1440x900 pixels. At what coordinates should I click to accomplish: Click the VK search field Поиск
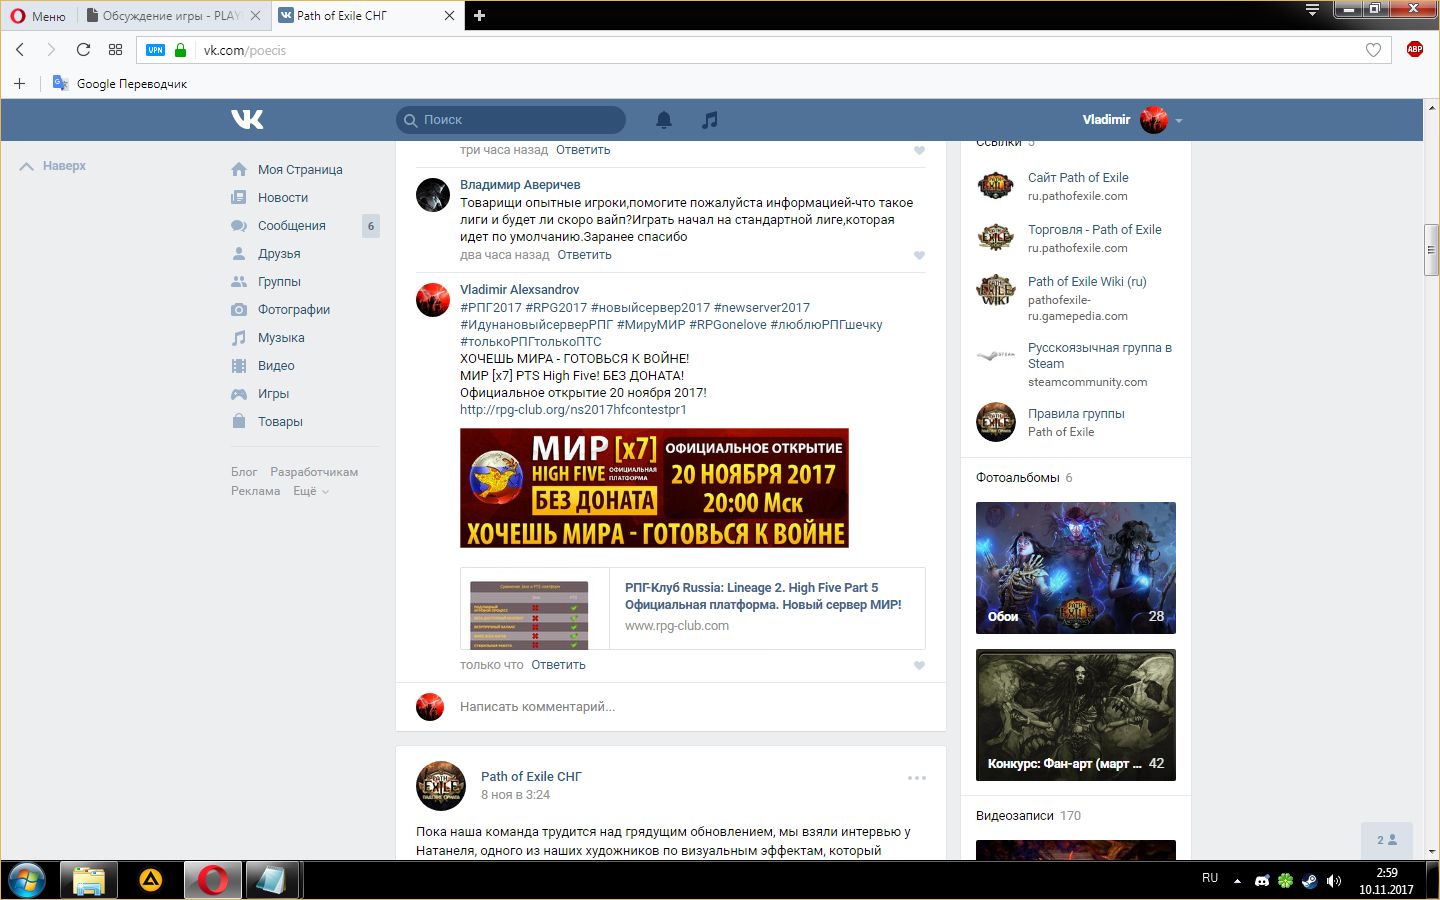511,120
